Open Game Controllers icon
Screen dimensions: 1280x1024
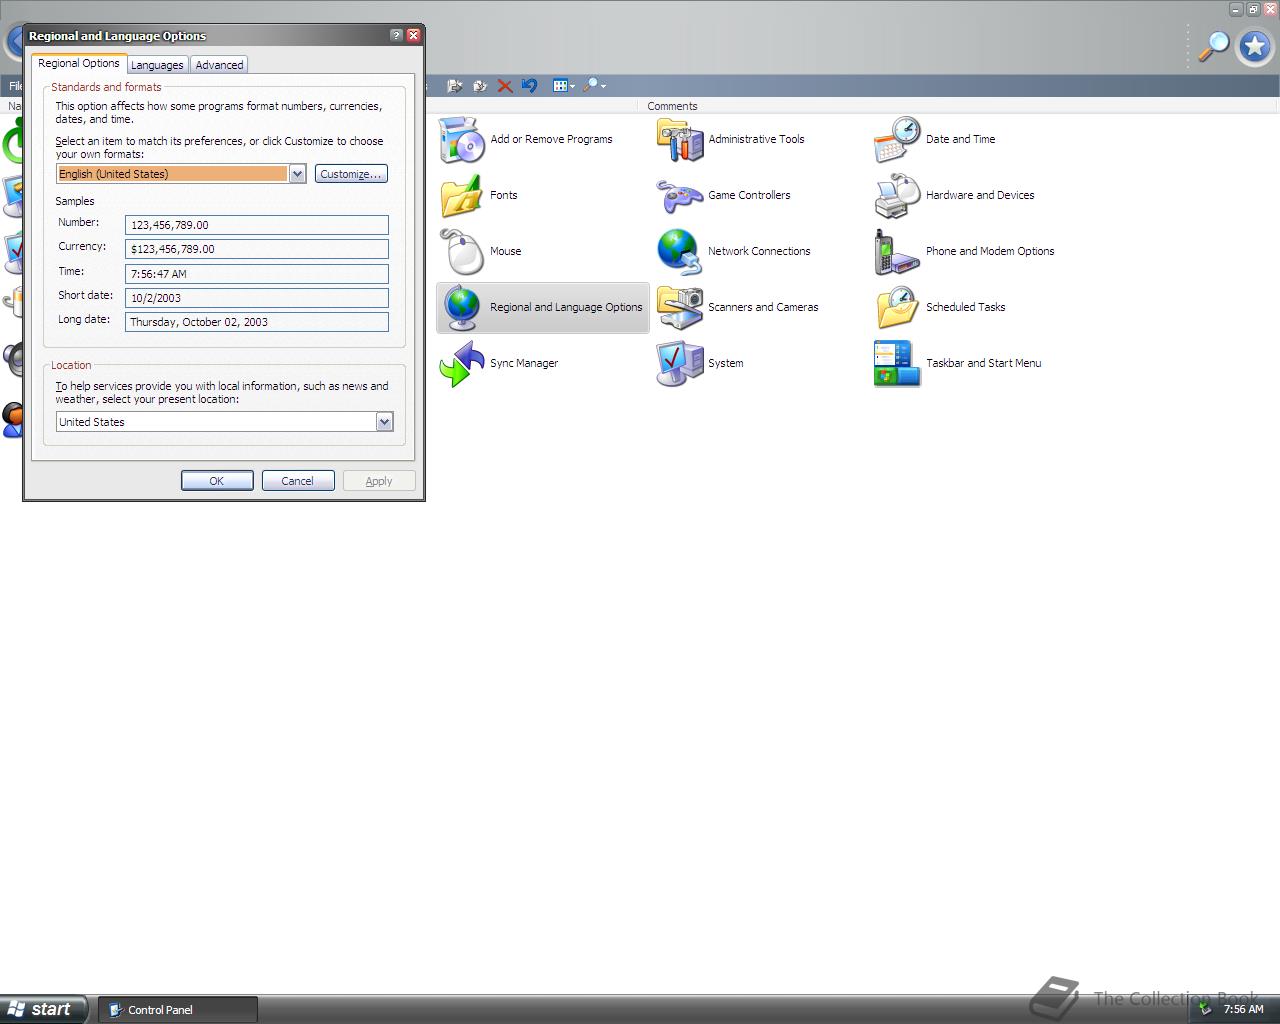[x=680, y=196]
